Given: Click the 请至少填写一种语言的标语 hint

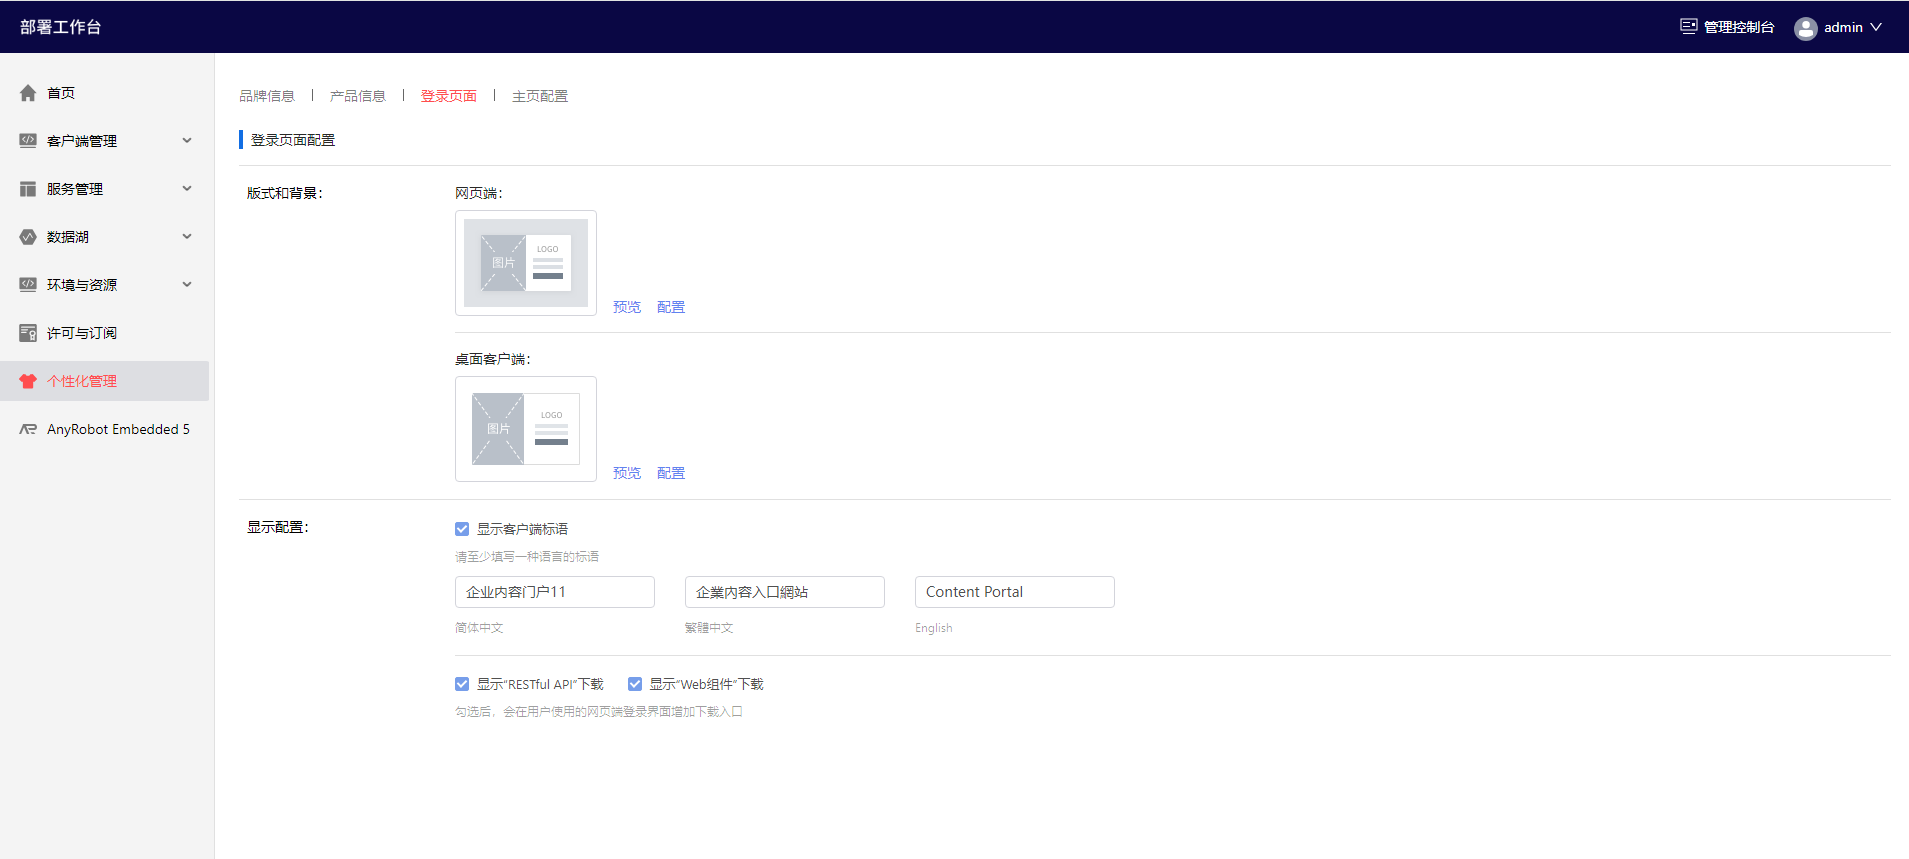Looking at the screenshot, I should [527, 557].
